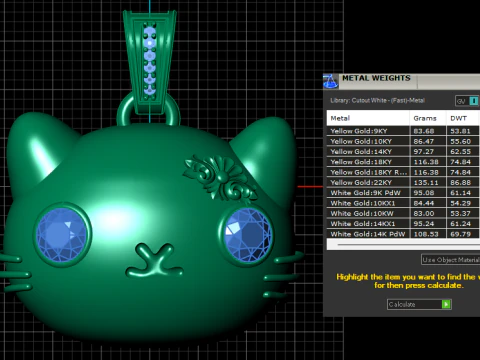Click the 86.88 DWT value
The width and height of the screenshot is (480, 360).
point(460,183)
